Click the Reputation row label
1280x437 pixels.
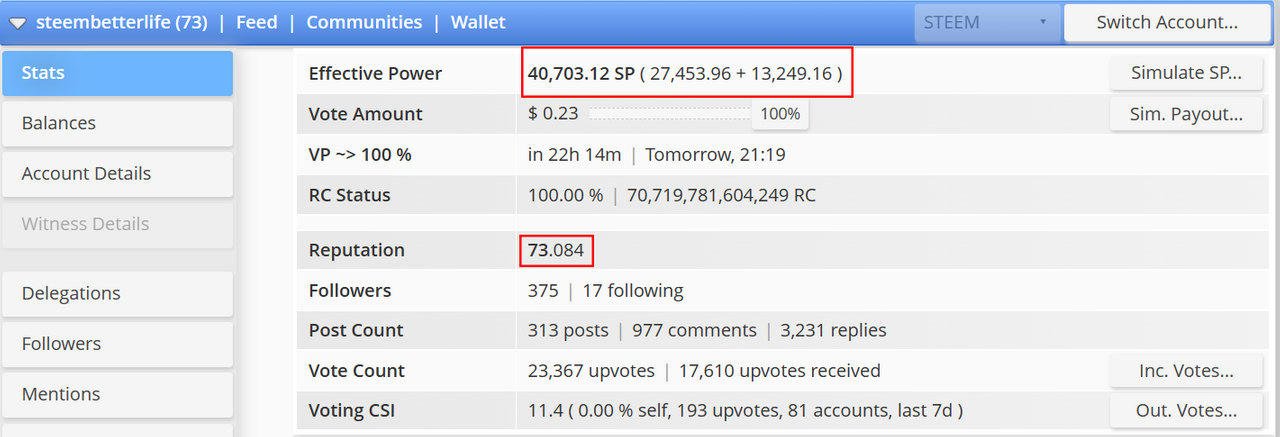pyautogui.click(x=357, y=250)
